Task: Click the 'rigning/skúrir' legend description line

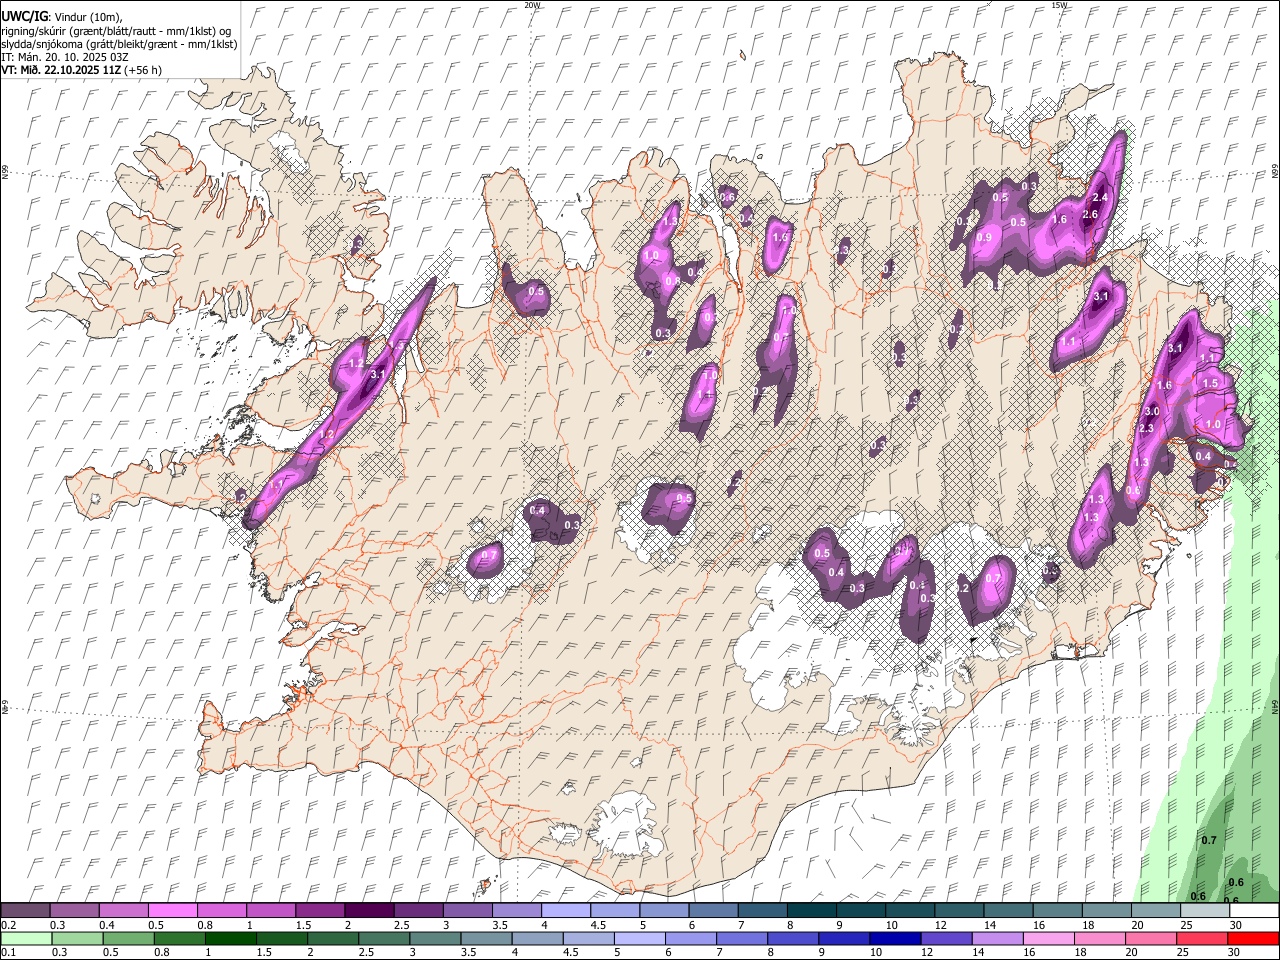Action: point(117,31)
